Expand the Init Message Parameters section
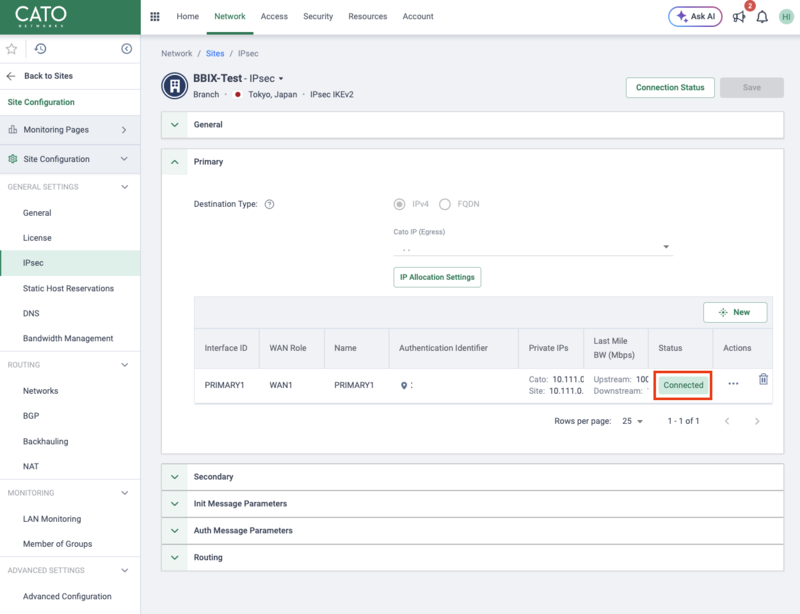 pos(174,504)
